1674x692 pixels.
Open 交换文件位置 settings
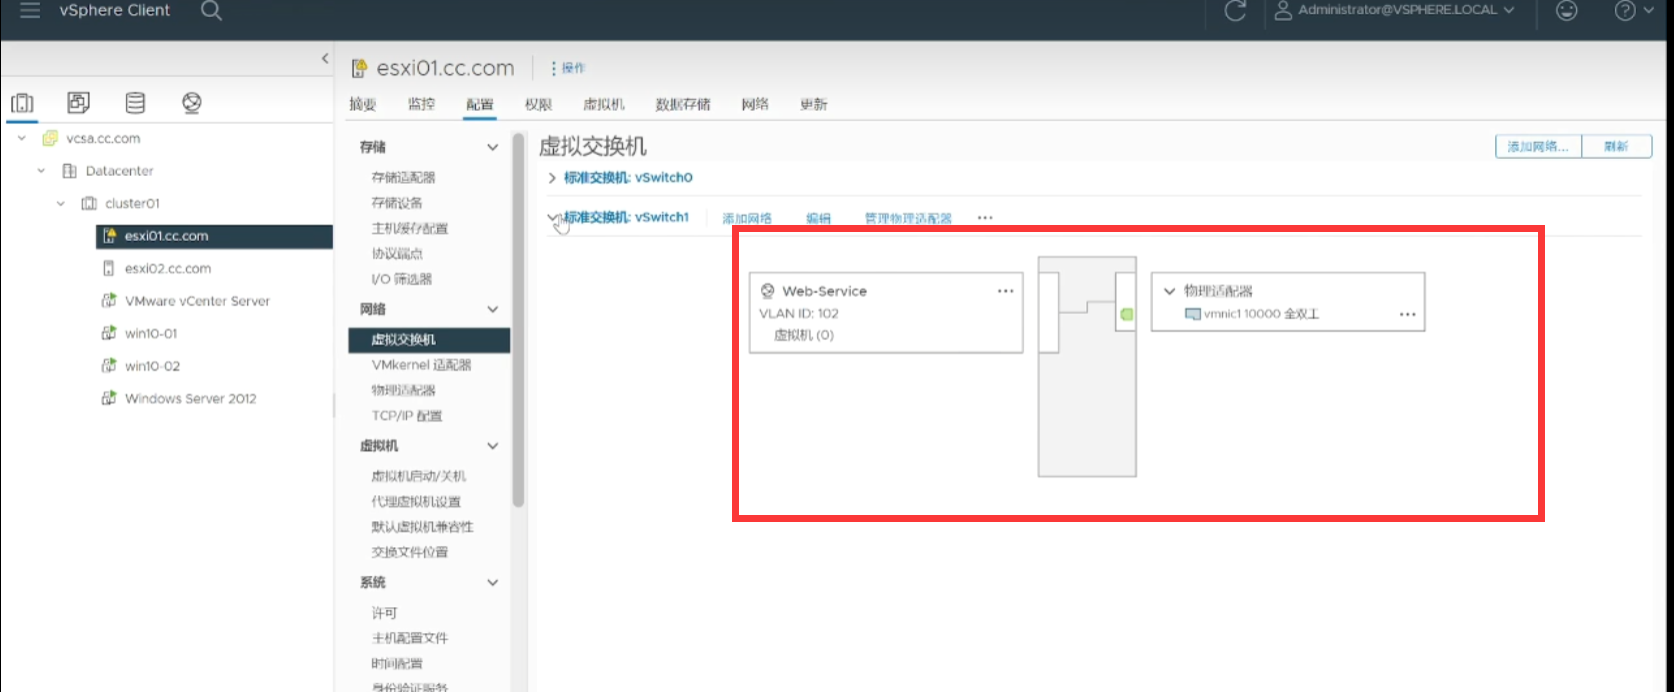coord(410,552)
